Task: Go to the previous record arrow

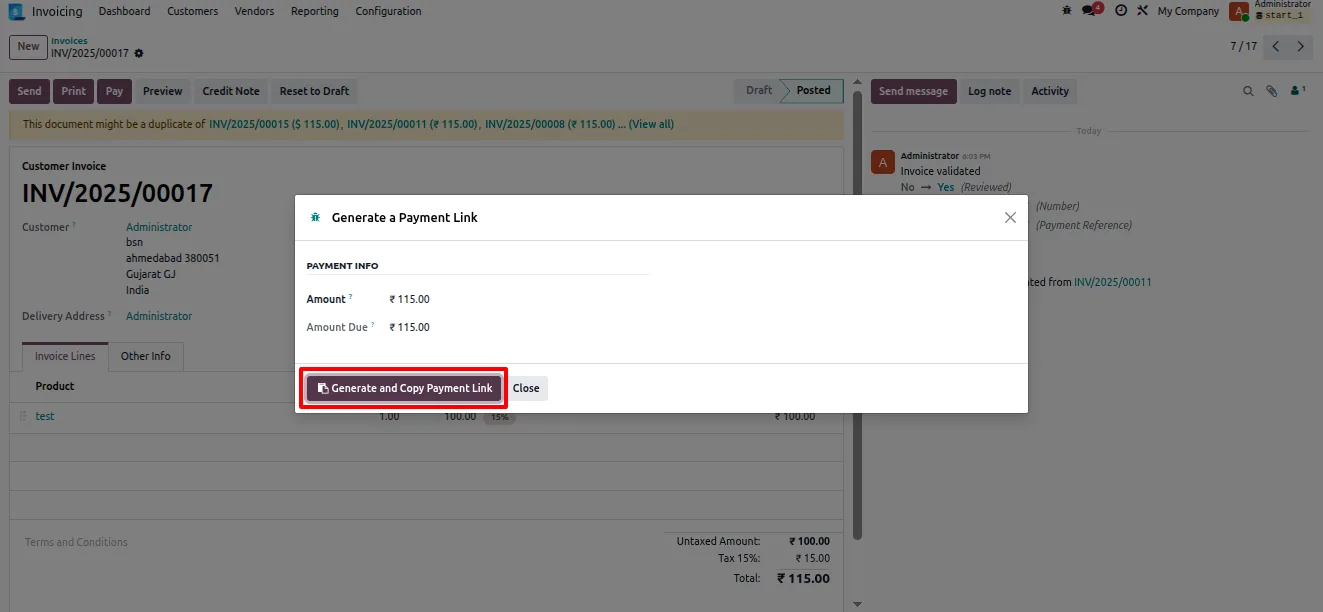Action: click(1276, 46)
